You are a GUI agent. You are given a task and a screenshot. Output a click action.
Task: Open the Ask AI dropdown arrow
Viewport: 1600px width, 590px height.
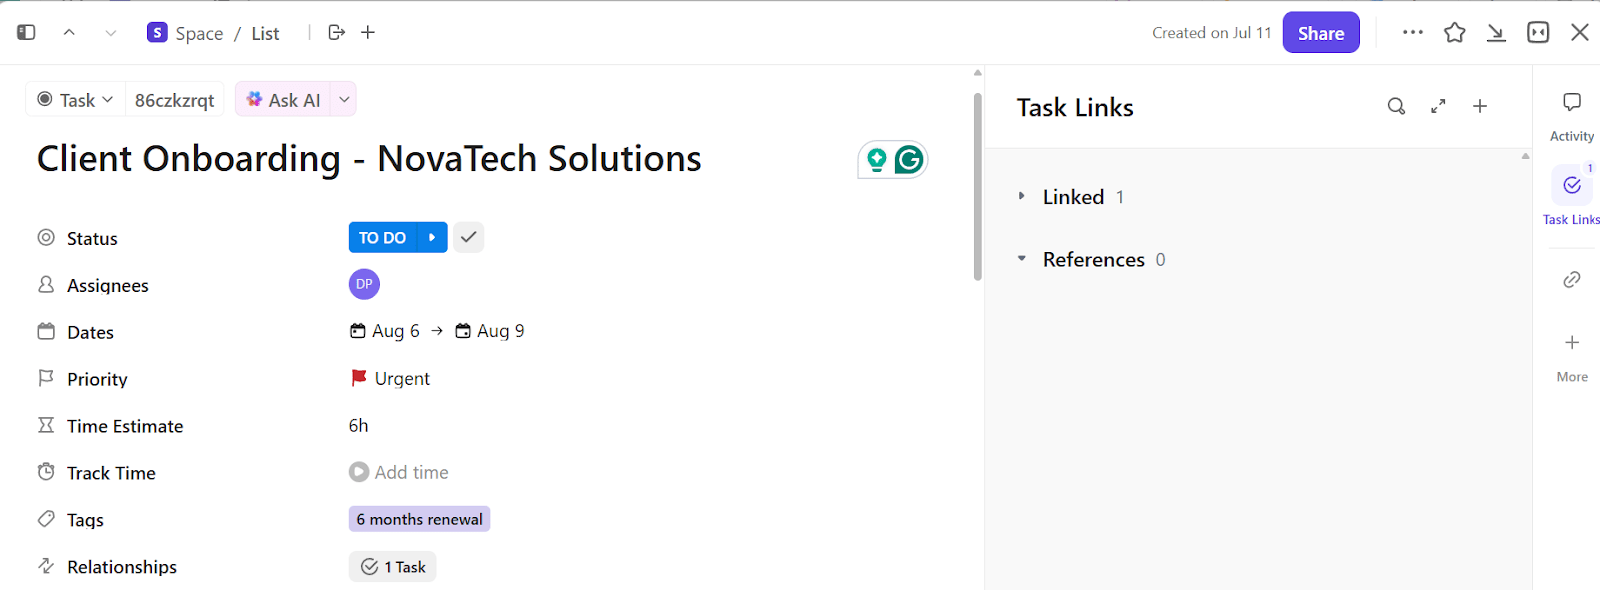pos(344,100)
